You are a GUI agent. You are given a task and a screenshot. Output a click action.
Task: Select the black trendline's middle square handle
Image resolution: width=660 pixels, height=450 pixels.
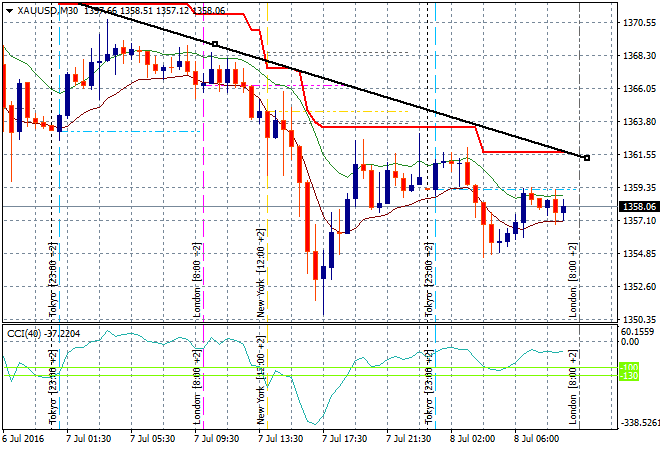pos(215,44)
